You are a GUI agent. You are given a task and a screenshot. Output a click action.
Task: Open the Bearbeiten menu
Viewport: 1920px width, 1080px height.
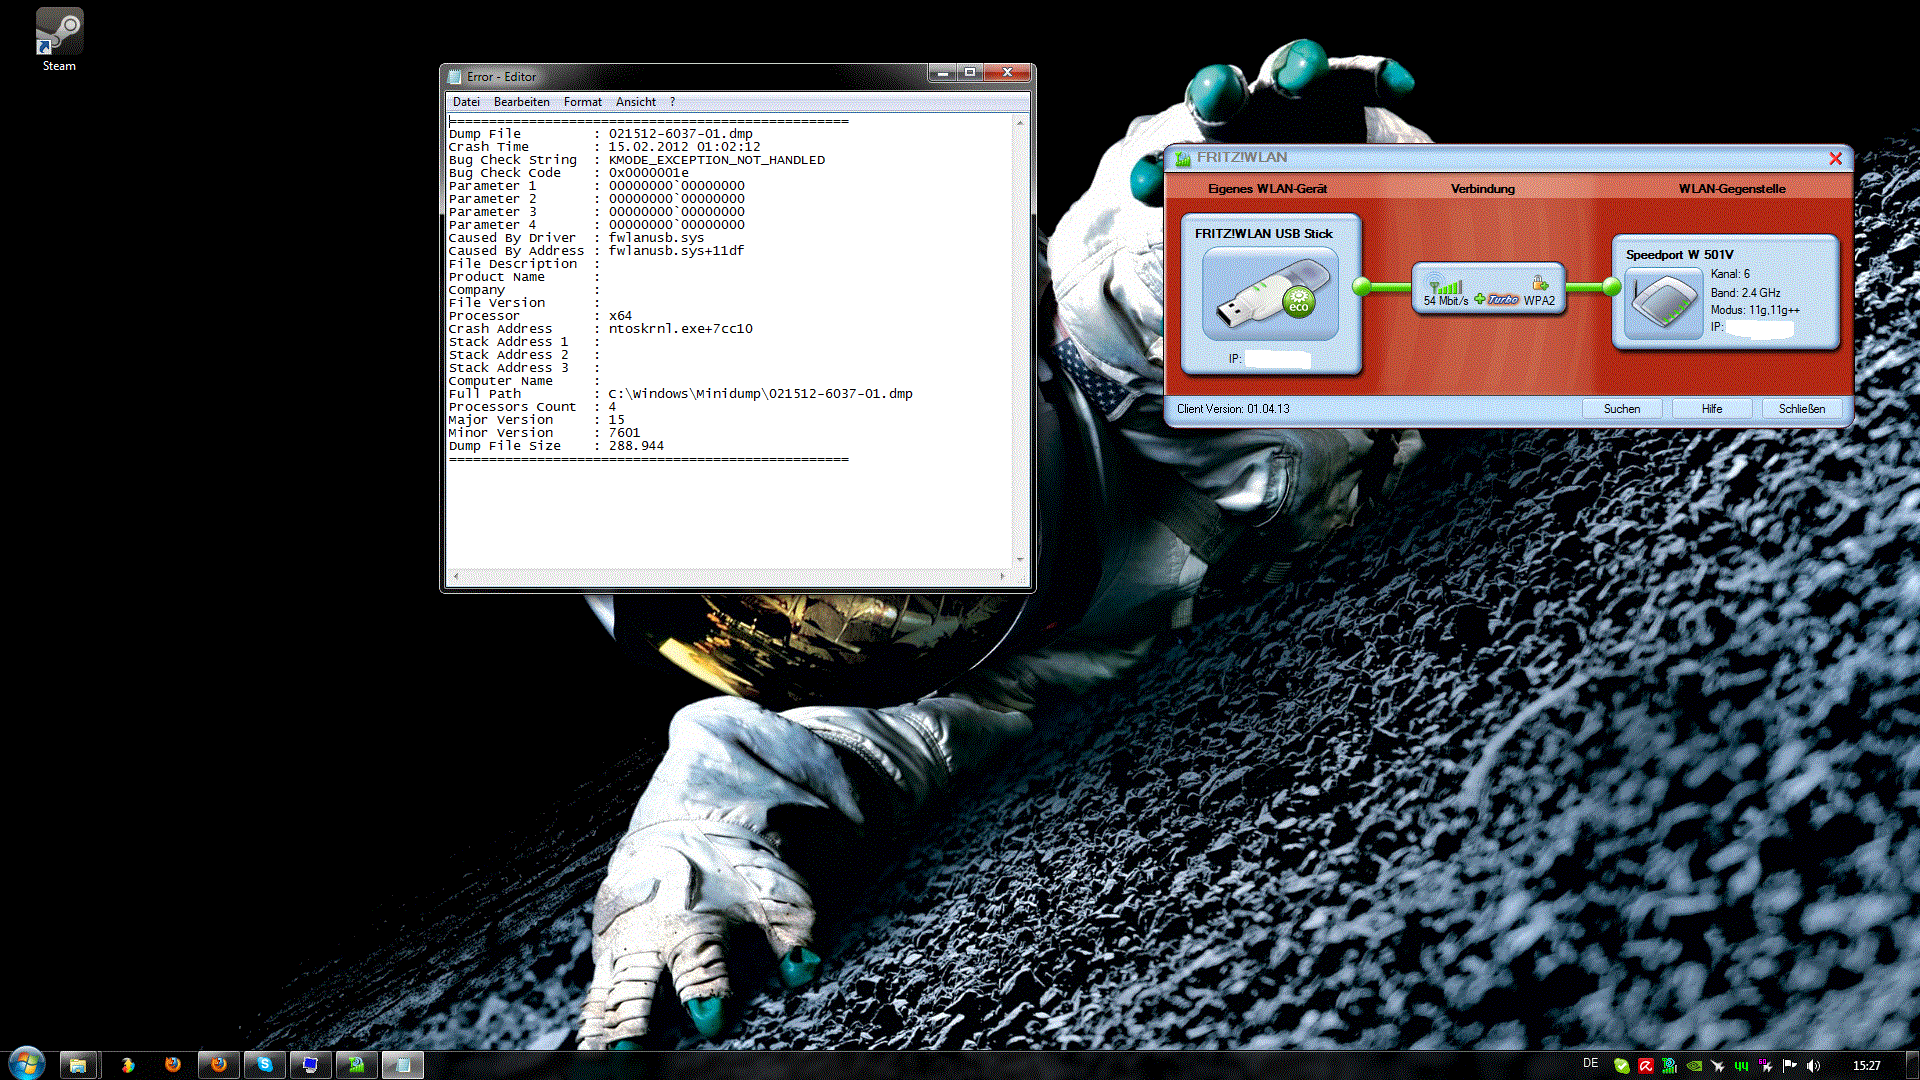click(521, 102)
